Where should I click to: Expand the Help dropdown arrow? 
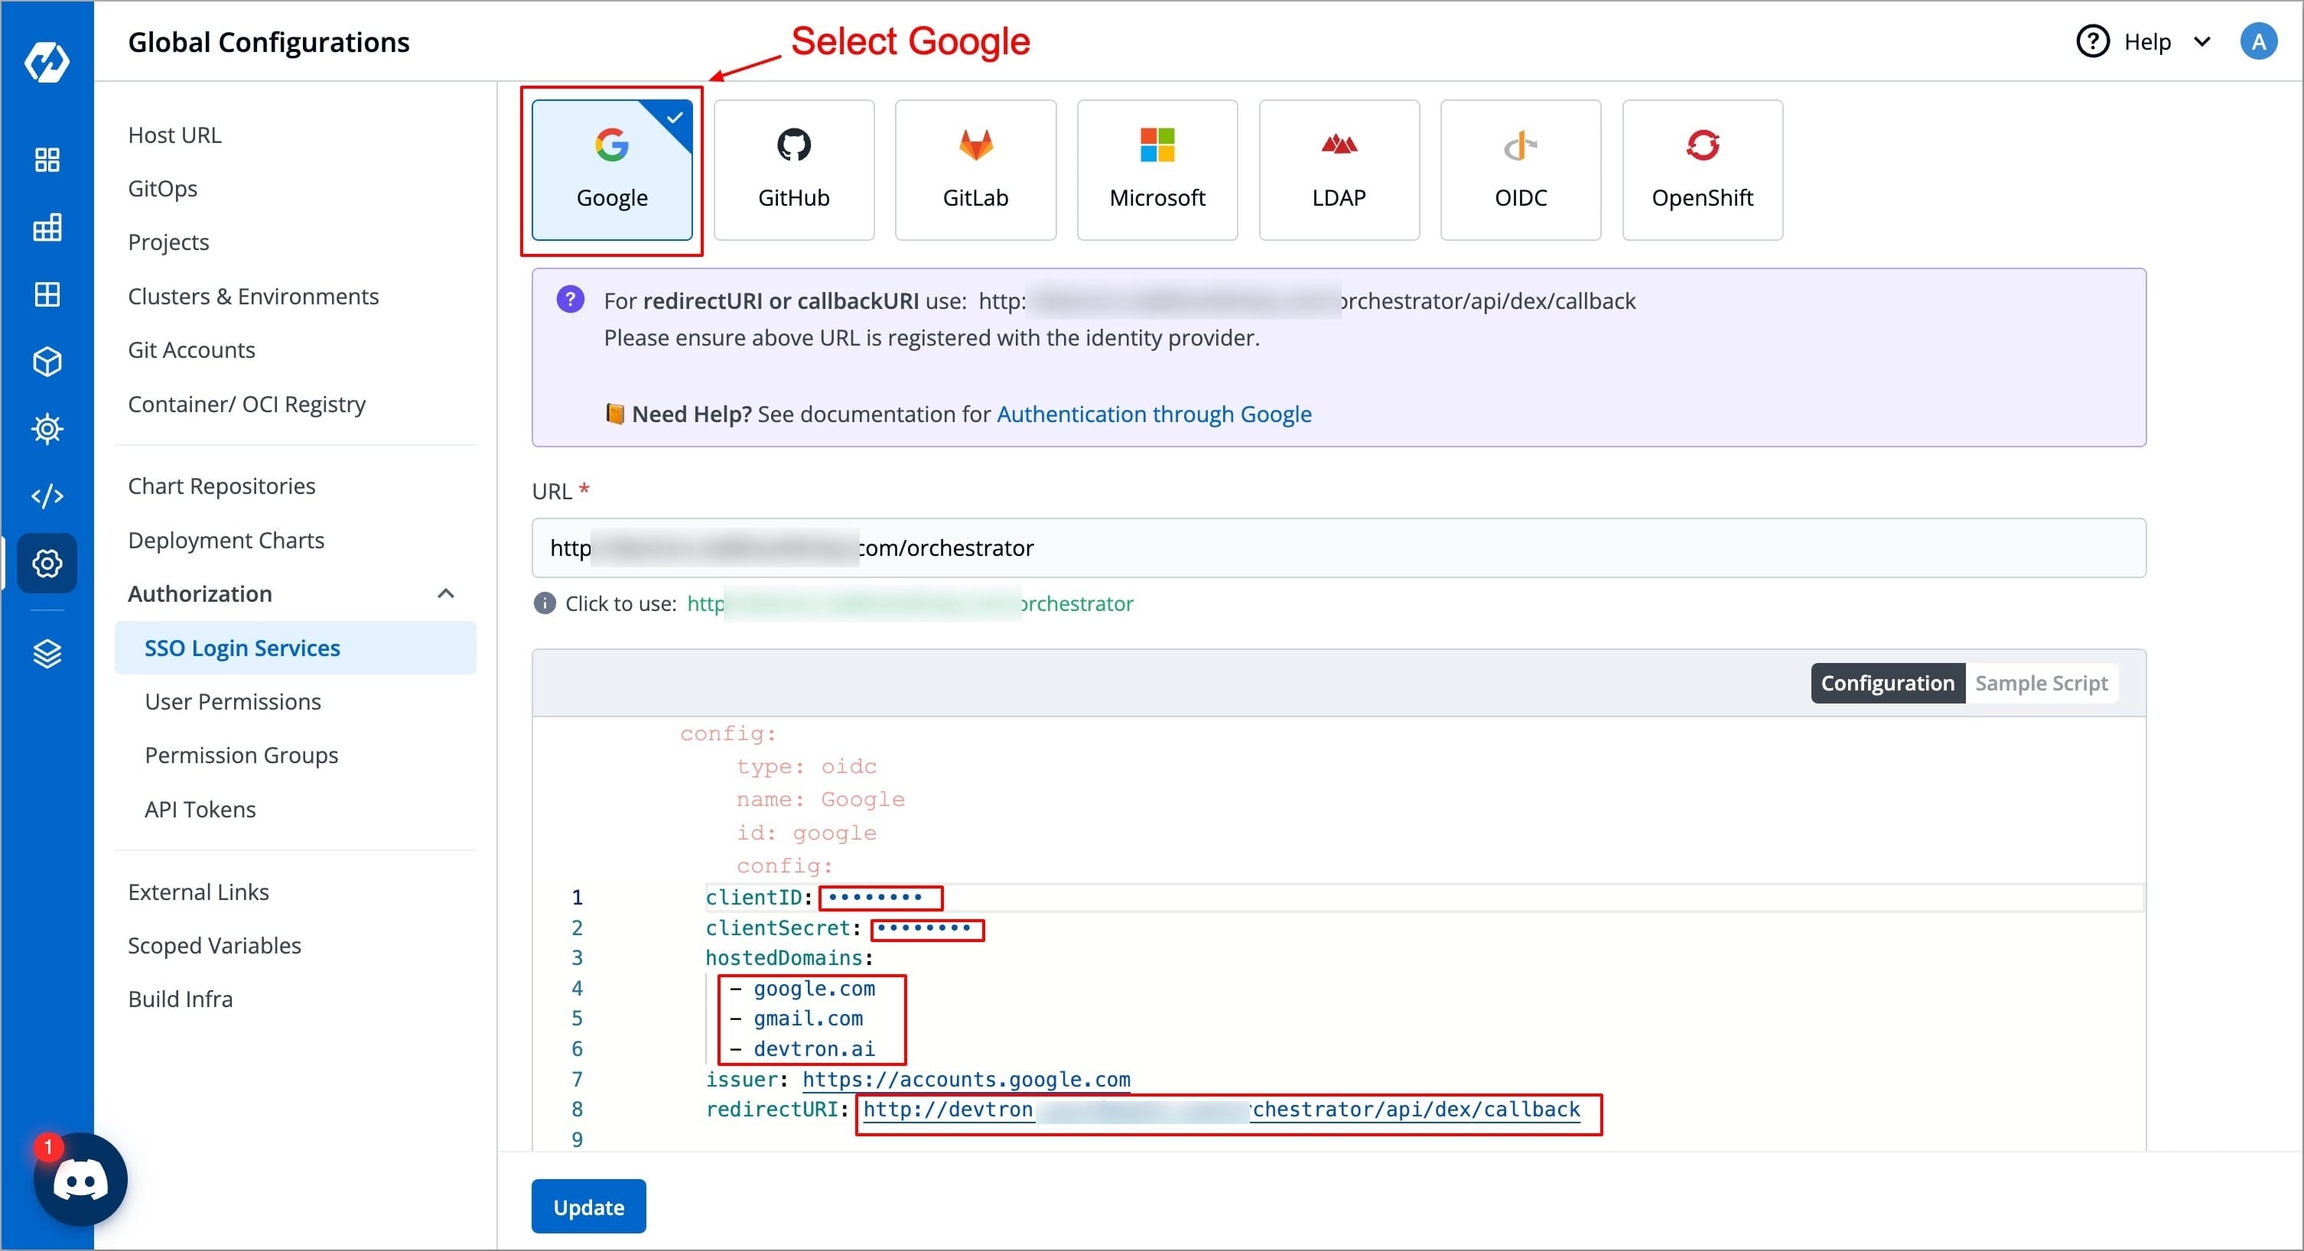2202,42
